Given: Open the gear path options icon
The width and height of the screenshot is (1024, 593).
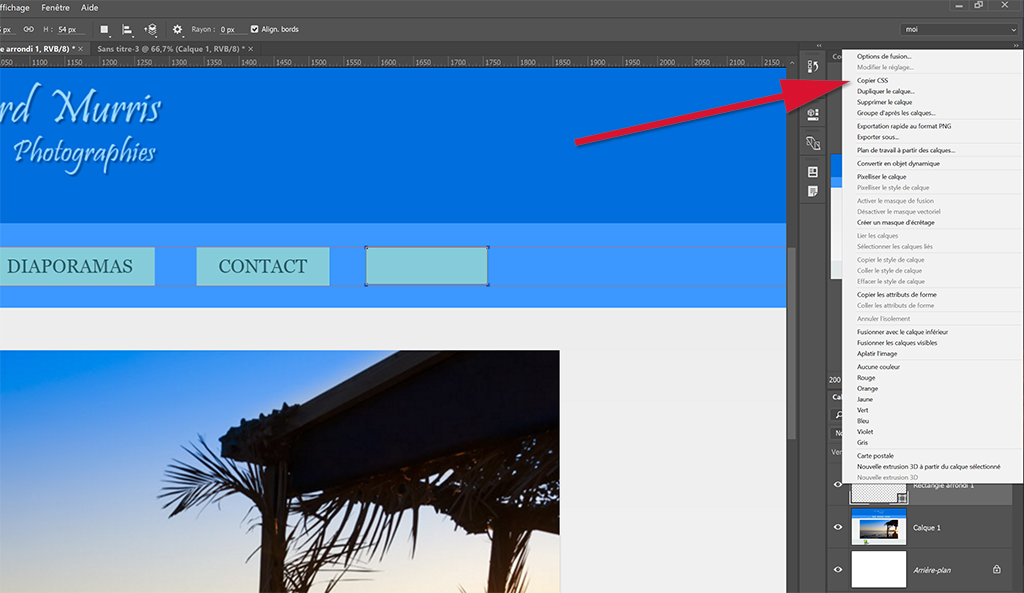Looking at the screenshot, I should coord(177,29).
